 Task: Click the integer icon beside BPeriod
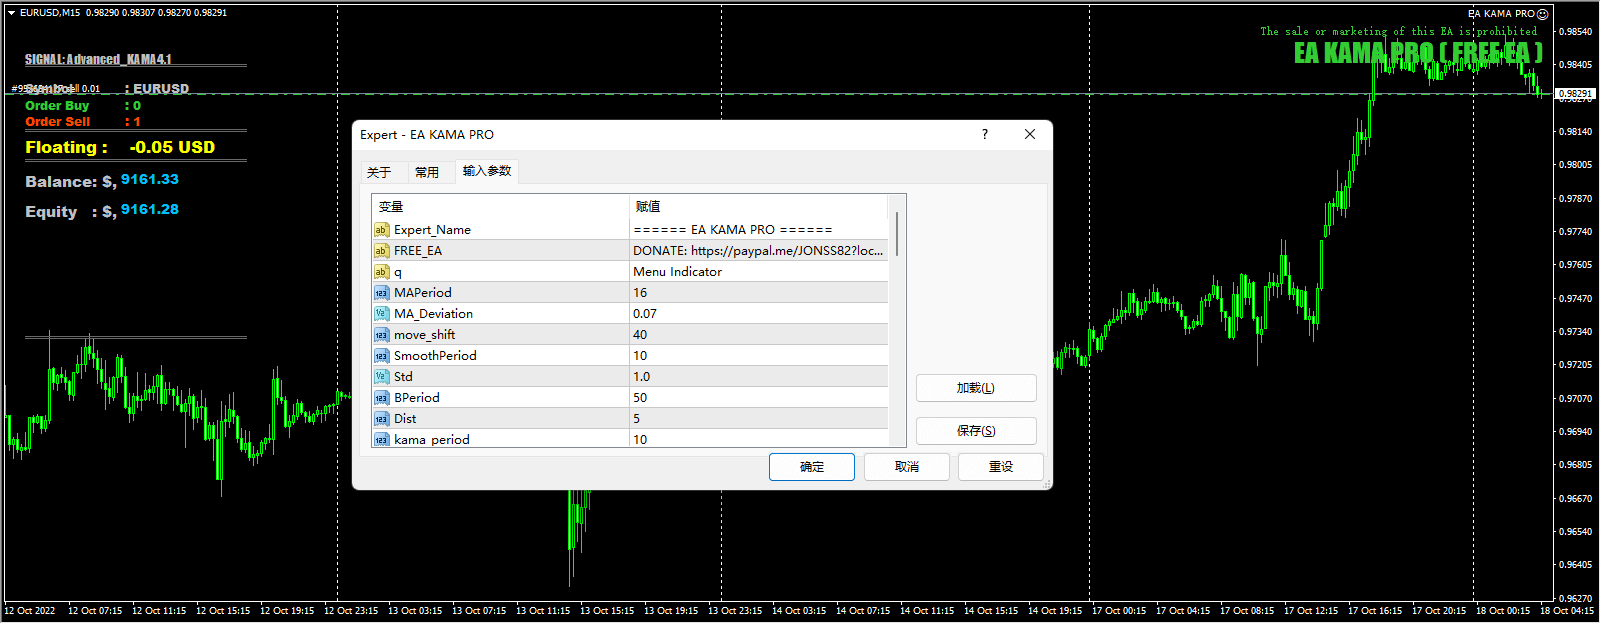pos(381,398)
